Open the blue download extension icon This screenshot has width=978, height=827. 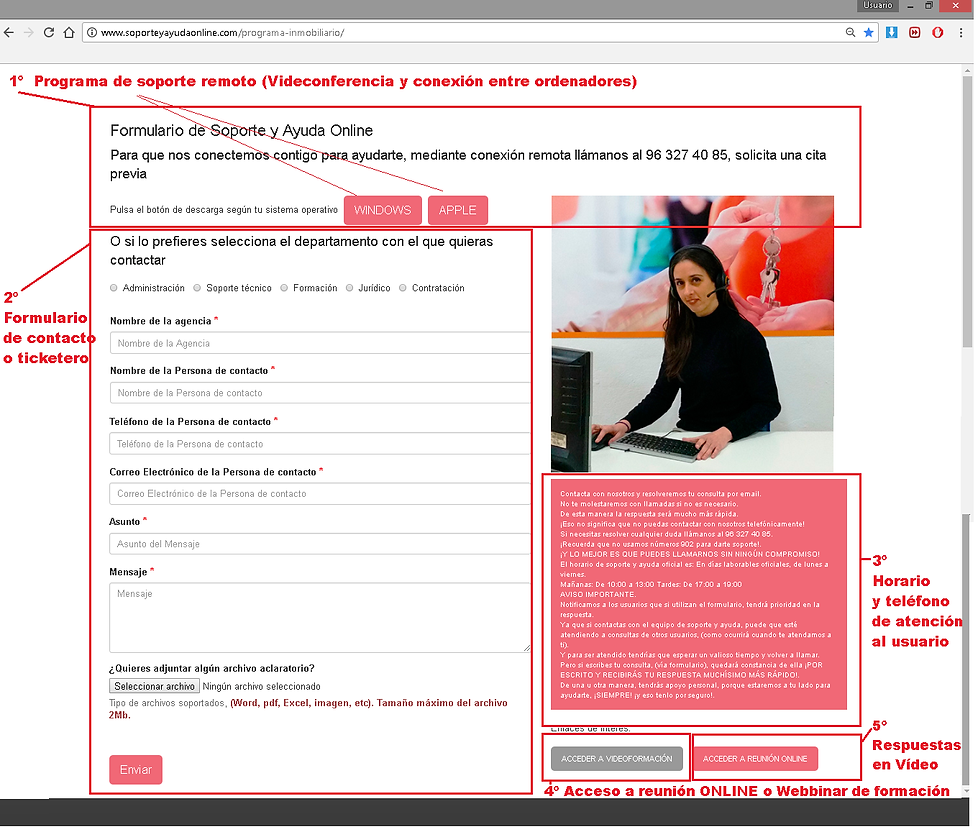892,32
